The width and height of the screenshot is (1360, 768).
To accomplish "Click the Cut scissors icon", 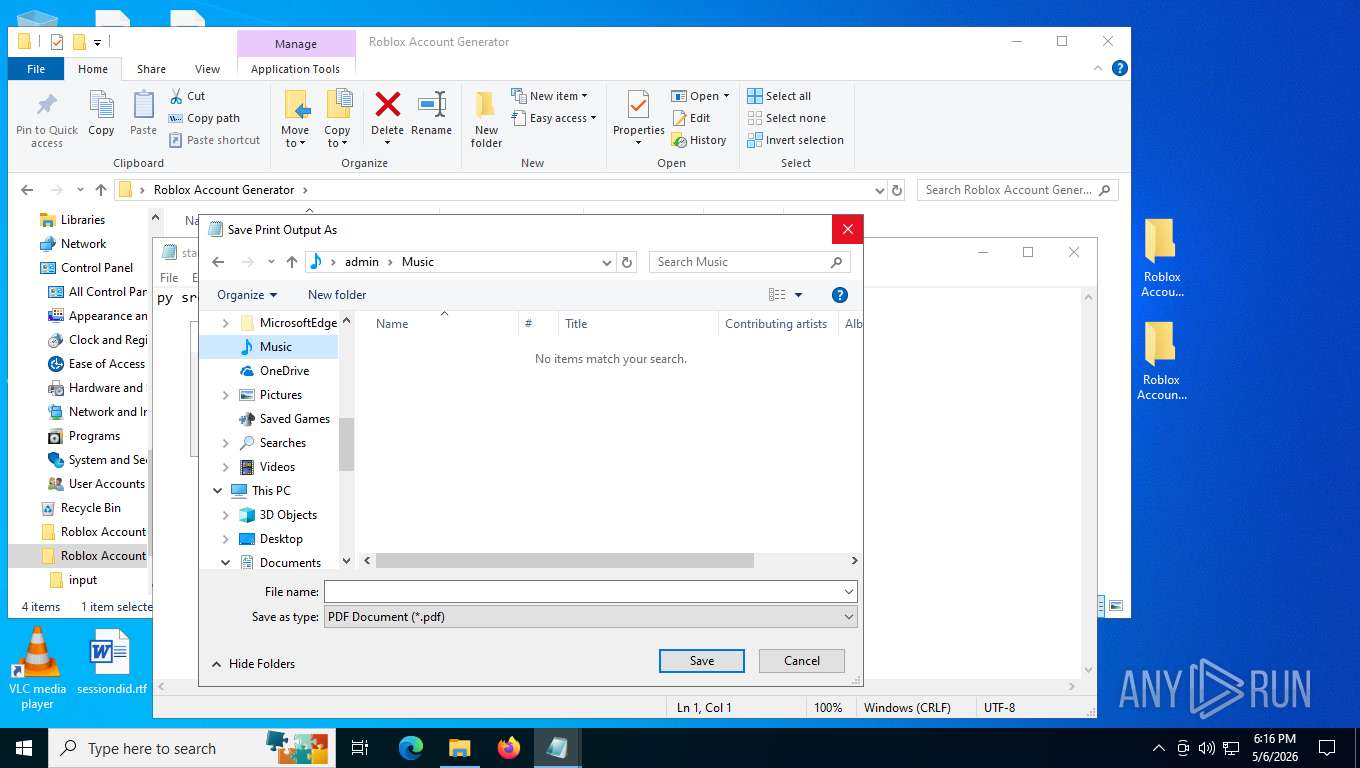I will pos(175,96).
